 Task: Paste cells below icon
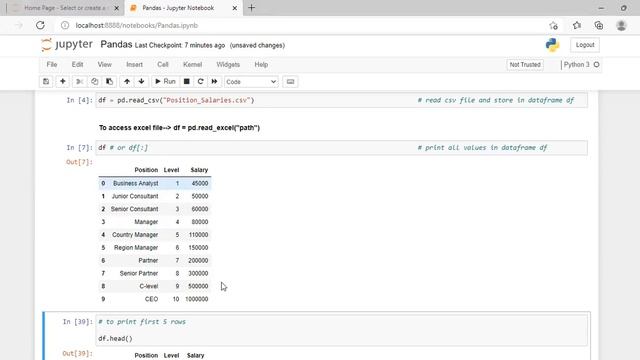[x=109, y=82]
